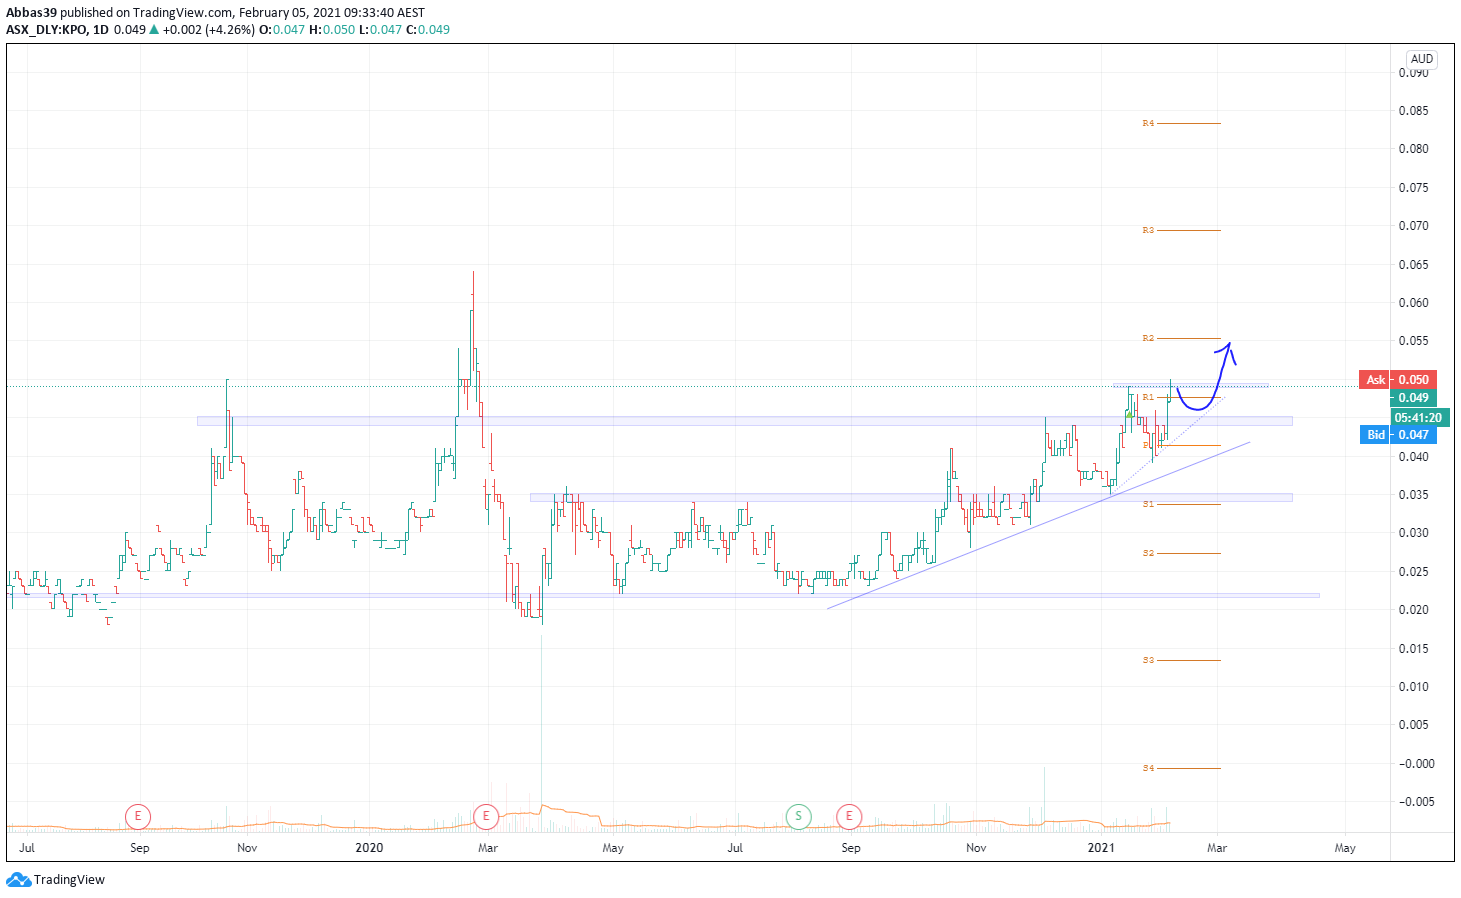This screenshot has width=1461, height=898.
Task: Click the 05:41:20 countdown timer label
Action: click(1418, 418)
